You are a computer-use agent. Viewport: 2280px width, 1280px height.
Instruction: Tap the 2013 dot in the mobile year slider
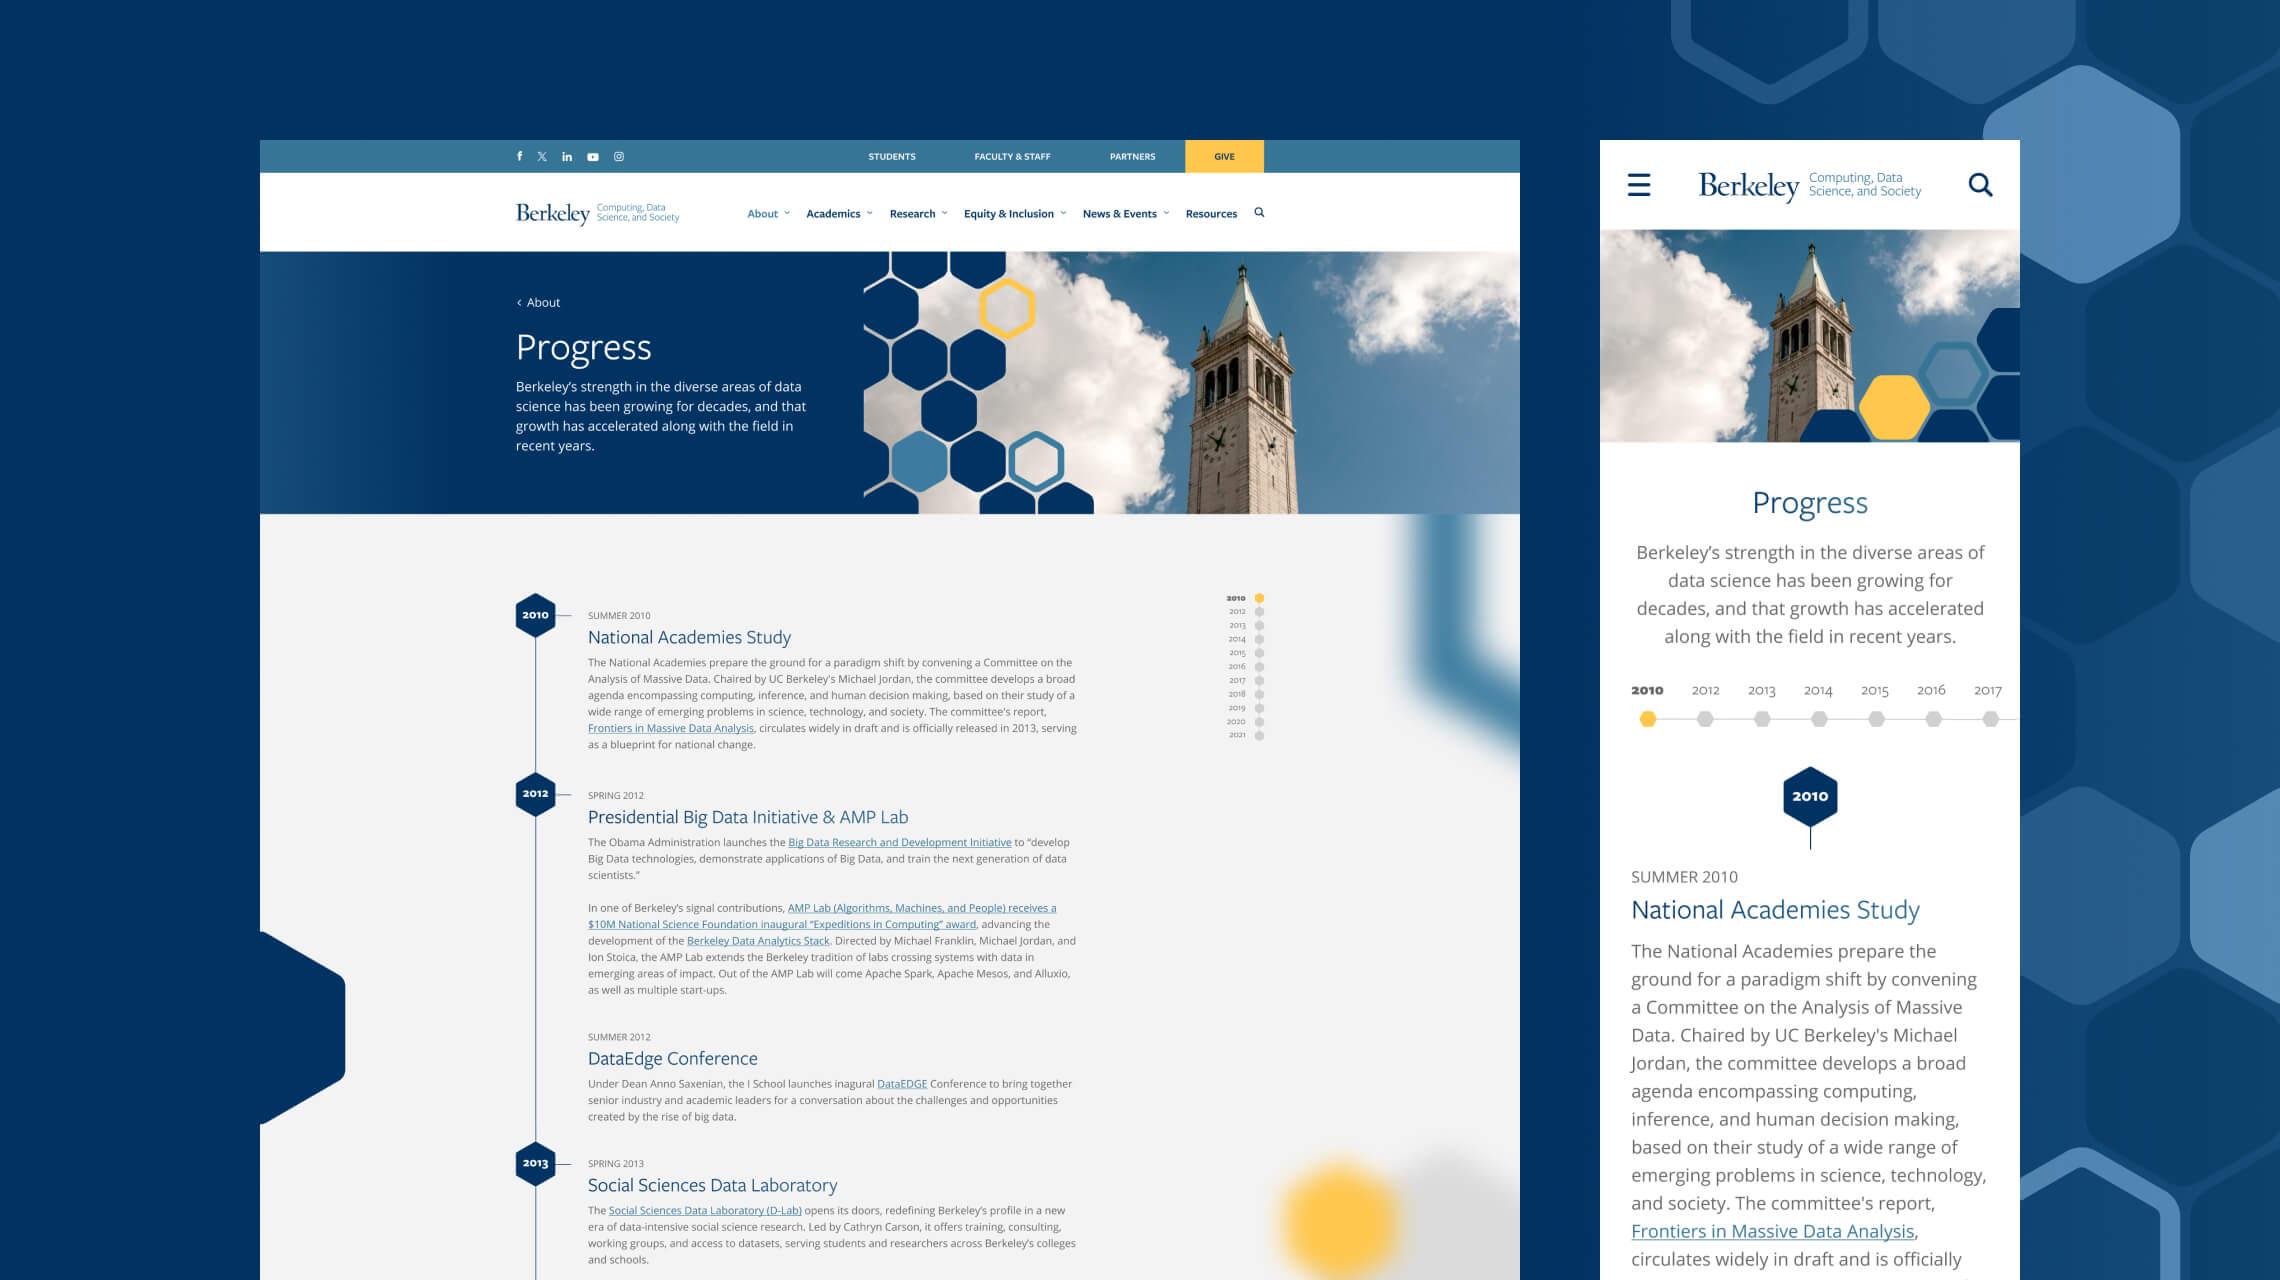[x=1762, y=719]
